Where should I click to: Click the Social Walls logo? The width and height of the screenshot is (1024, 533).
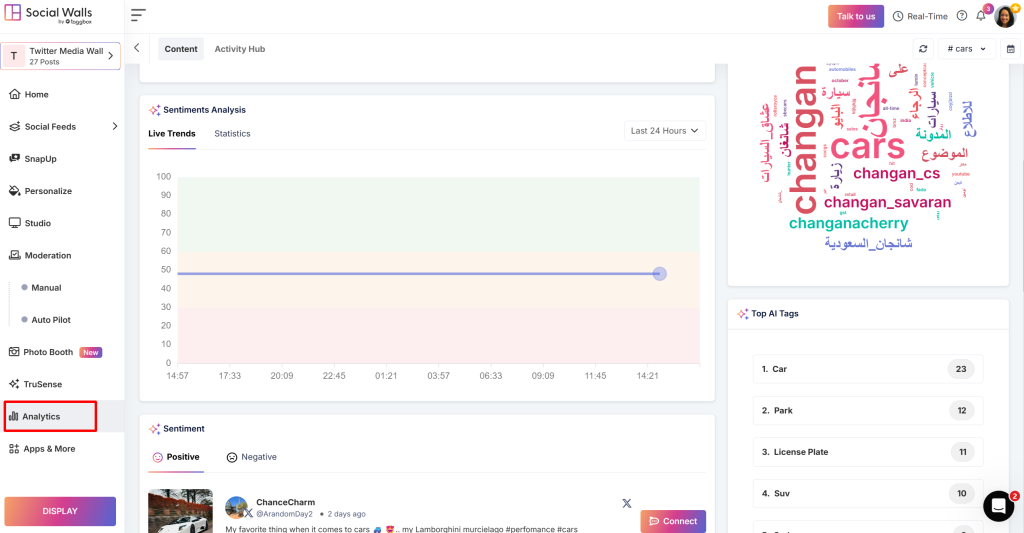pyautogui.click(x=48, y=15)
